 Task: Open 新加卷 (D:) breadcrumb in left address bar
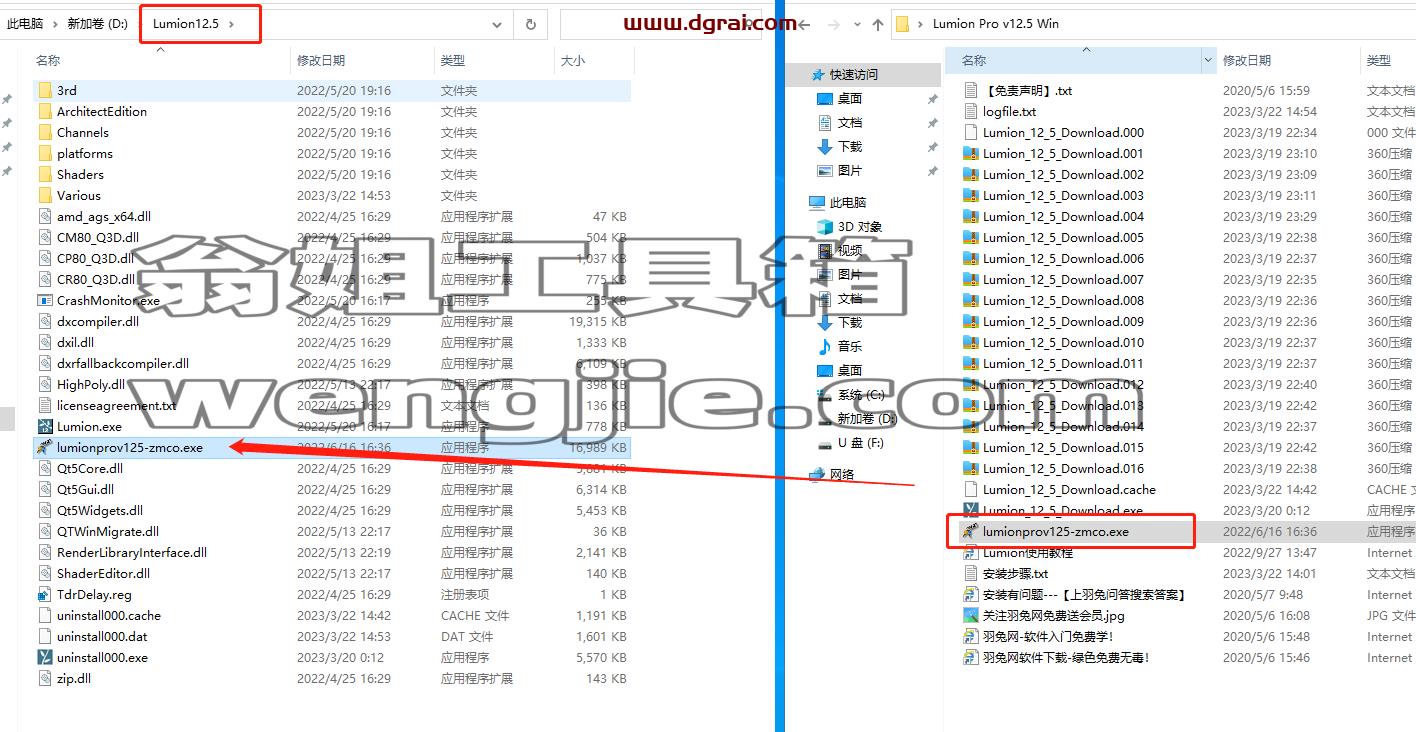coord(98,24)
